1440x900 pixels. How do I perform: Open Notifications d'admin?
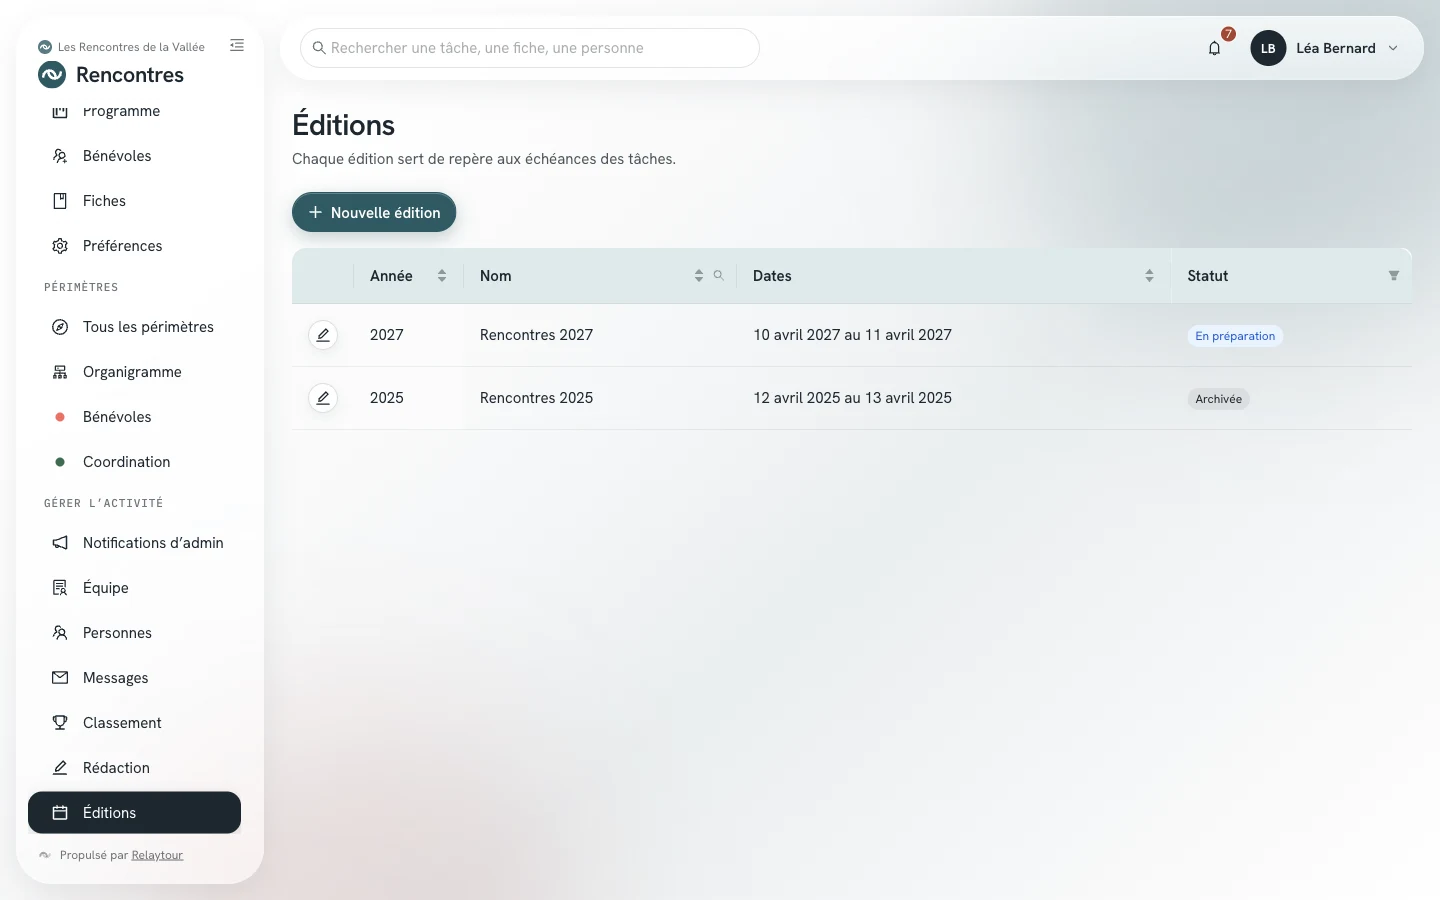point(134,543)
